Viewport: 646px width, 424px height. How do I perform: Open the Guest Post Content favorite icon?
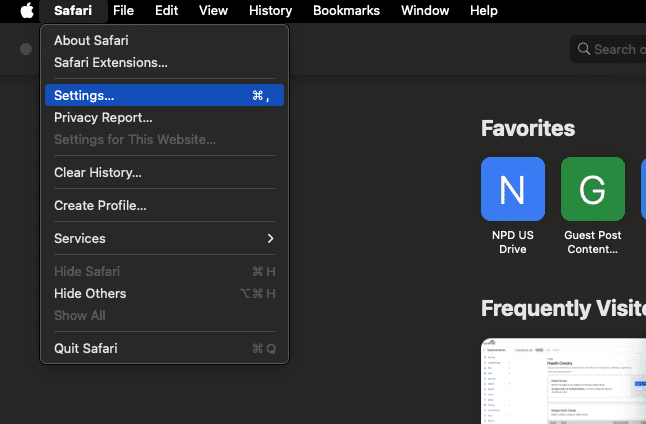coord(592,189)
